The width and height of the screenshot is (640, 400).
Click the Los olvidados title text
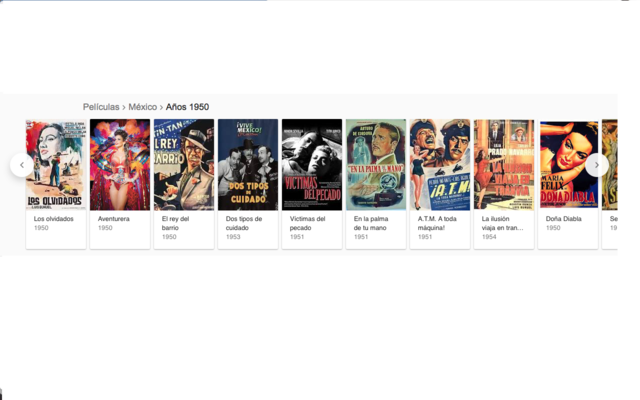[53, 219]
